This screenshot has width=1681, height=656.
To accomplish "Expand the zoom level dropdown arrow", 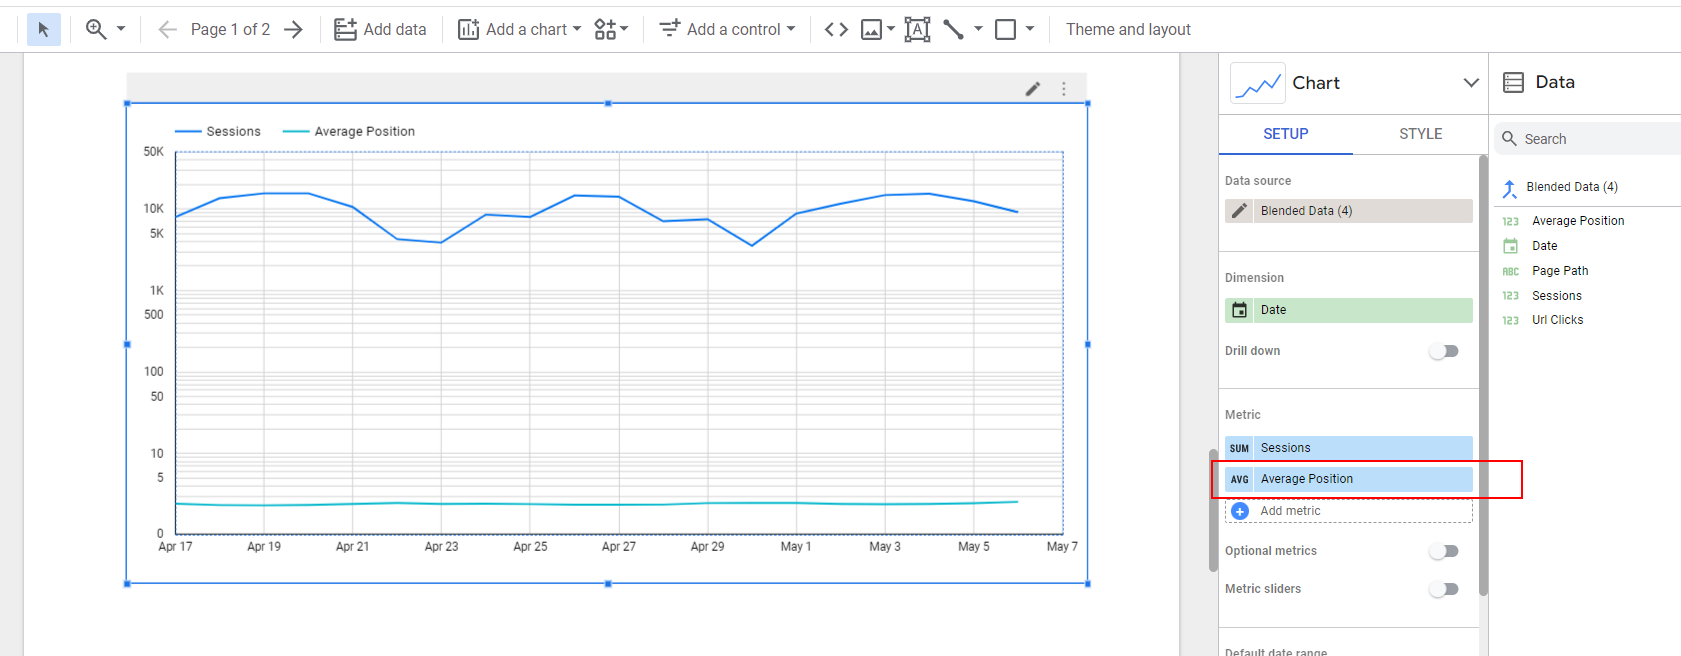I will [121, 29].
